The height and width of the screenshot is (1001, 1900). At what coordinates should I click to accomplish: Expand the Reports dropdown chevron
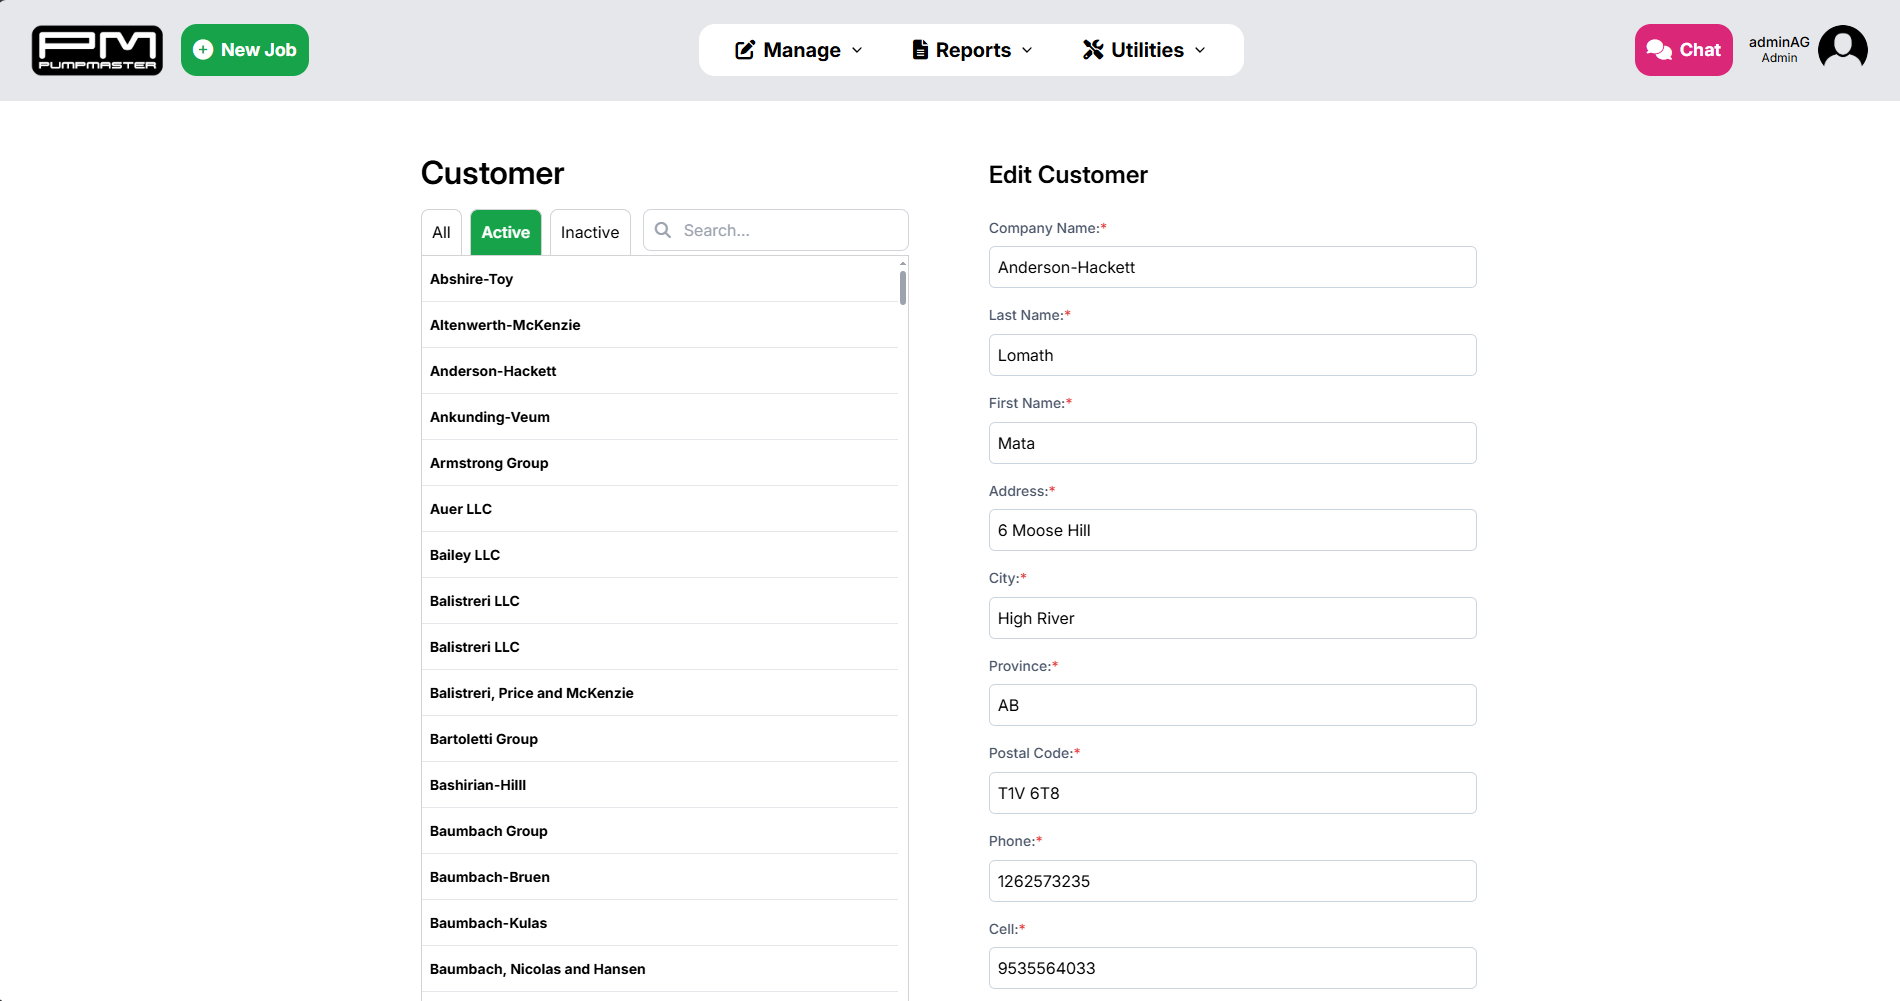[1027, 50]
